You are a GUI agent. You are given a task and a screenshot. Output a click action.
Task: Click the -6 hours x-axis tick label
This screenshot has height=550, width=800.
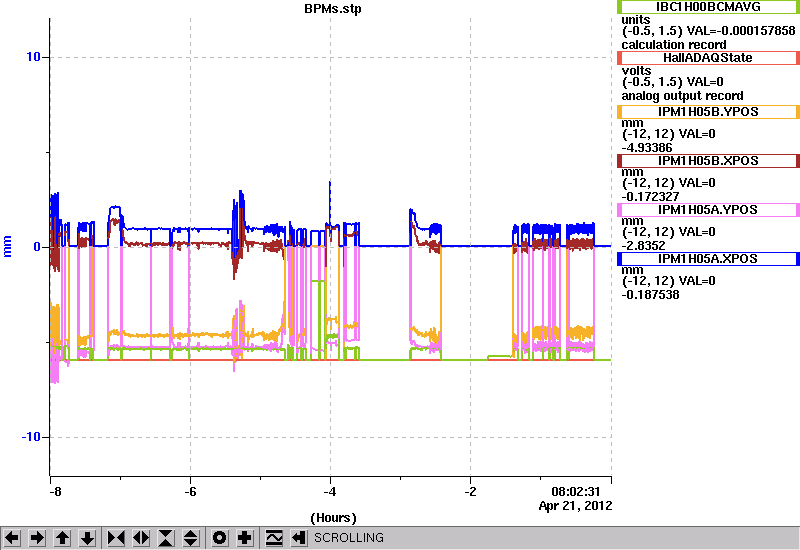tap(190, 492)
